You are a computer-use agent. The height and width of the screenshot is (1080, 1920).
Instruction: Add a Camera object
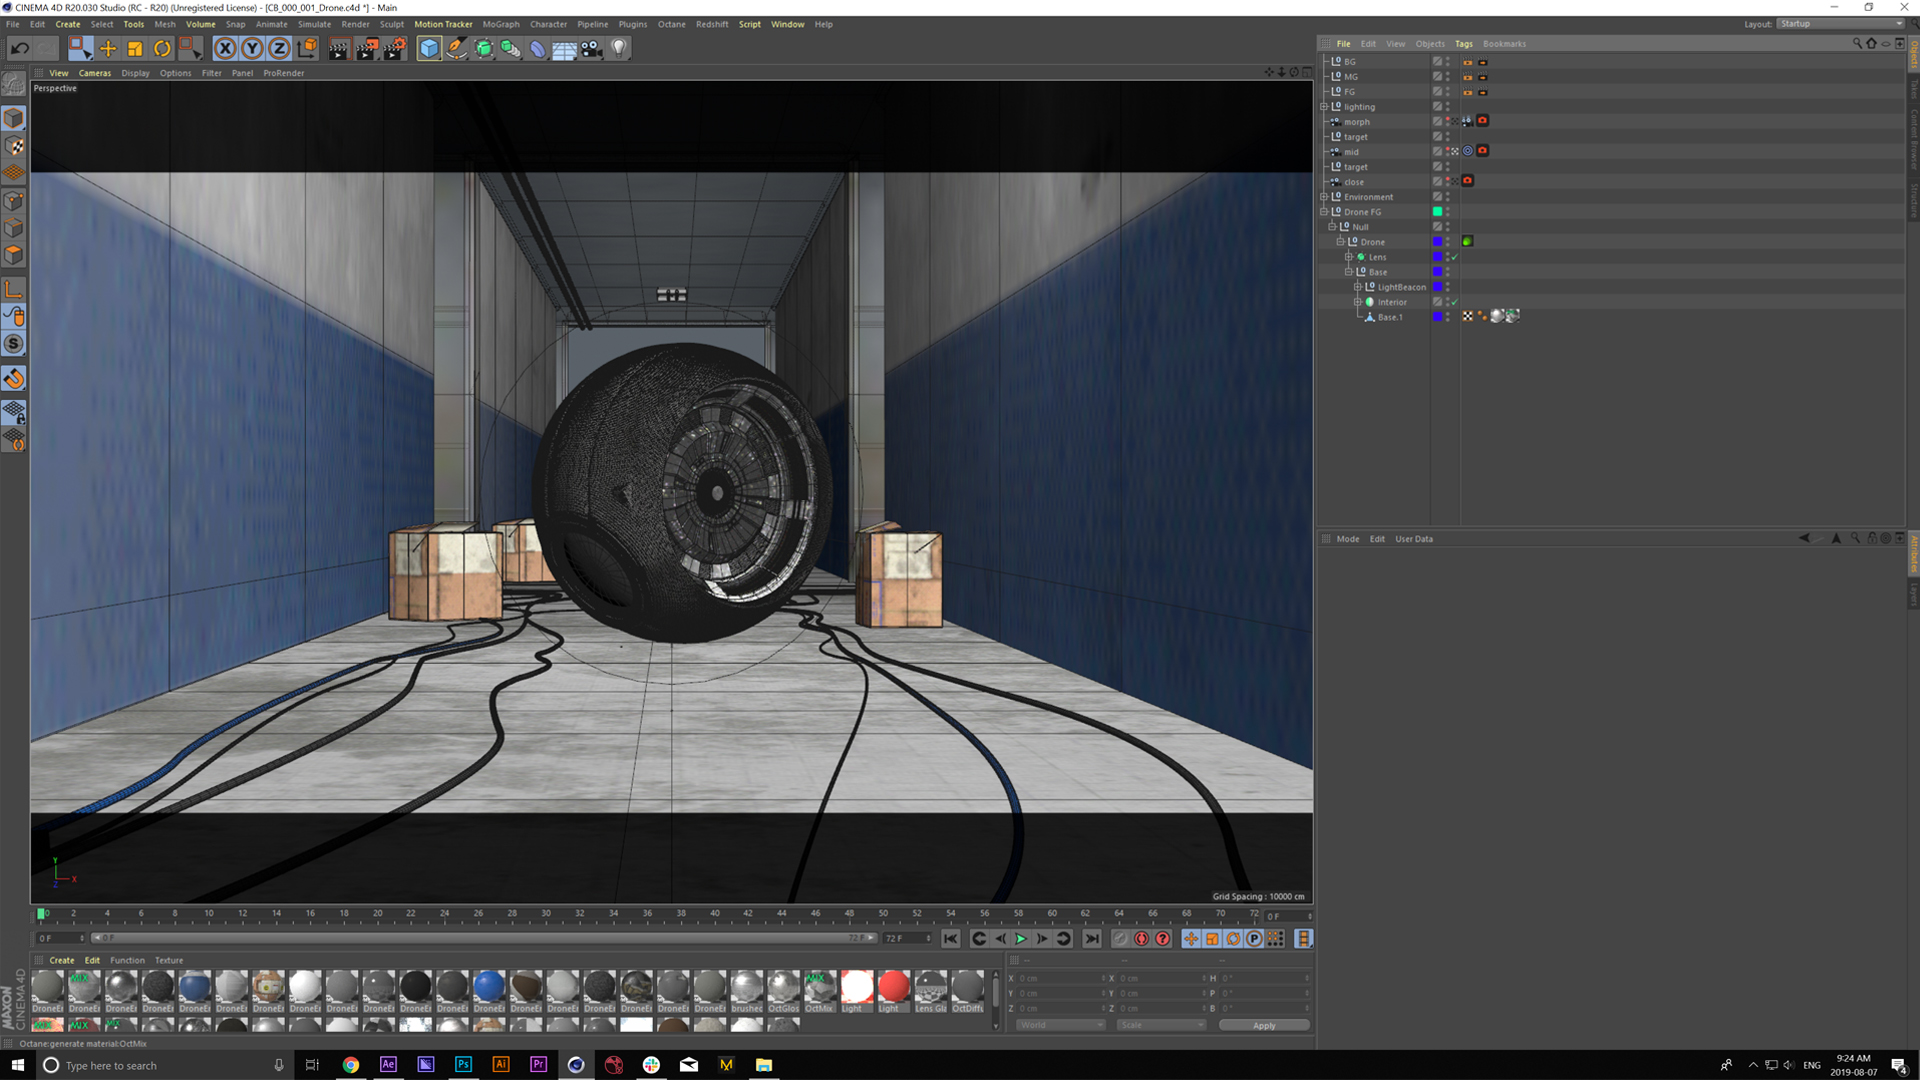592,48
